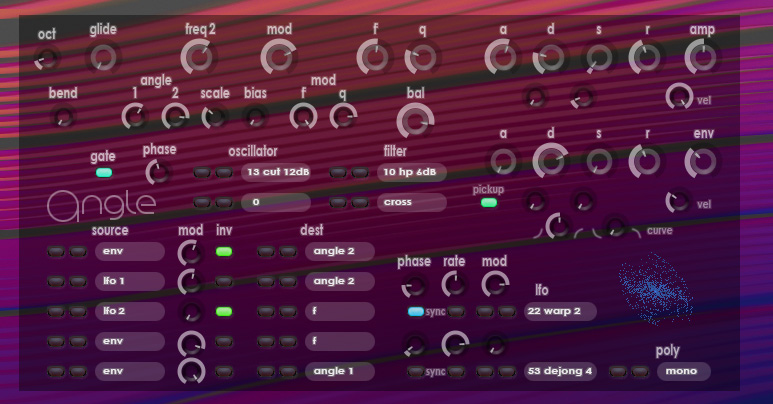Image resolution: width=773 pixels, height=404 pixels.
Task: Click the filter q knob in top row
Action: coord(422,57)
